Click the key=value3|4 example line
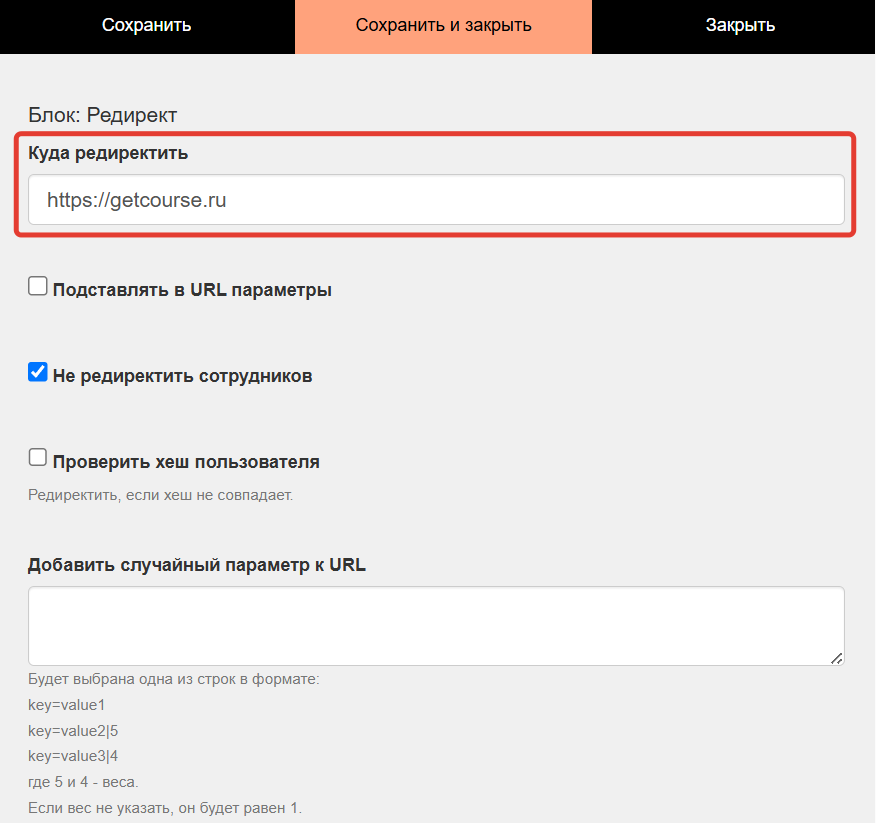Viewport: 876px width, 823px height. [73, 756]
